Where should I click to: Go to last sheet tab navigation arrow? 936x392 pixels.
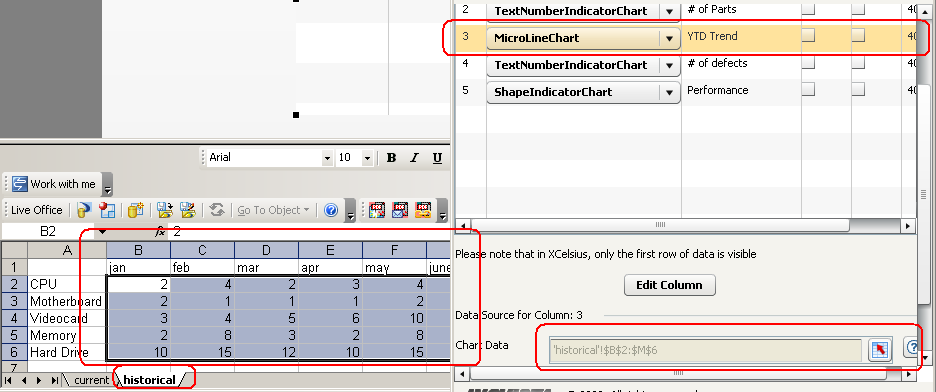[54, 380]
